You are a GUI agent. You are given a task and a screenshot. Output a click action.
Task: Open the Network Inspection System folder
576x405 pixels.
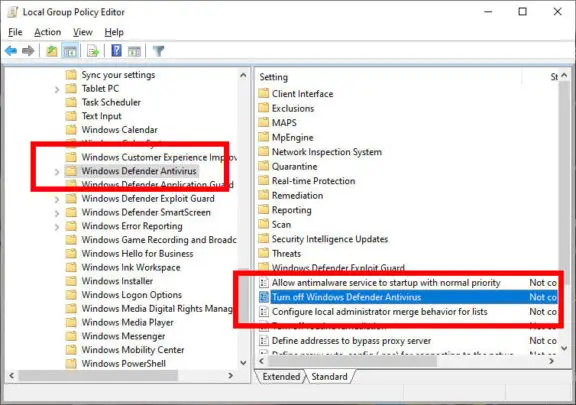pyautogui.click(x=320, y=152)
